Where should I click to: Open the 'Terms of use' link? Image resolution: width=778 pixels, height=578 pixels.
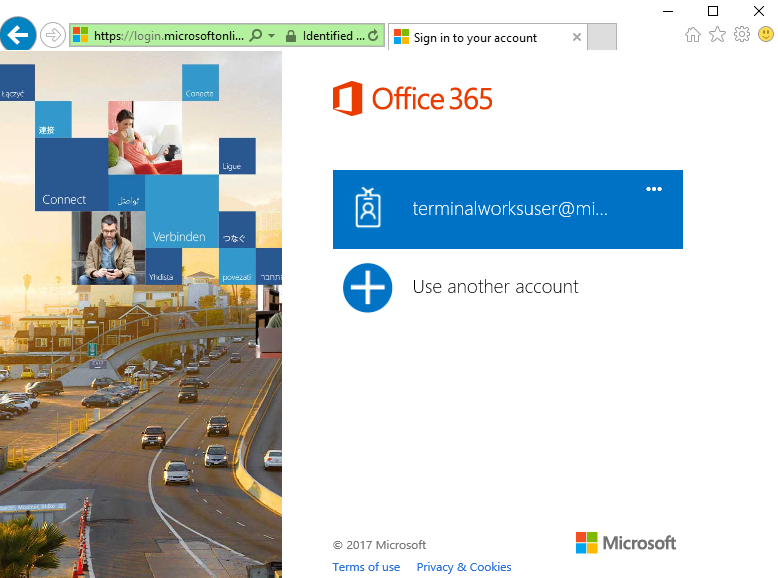(366, 567)
